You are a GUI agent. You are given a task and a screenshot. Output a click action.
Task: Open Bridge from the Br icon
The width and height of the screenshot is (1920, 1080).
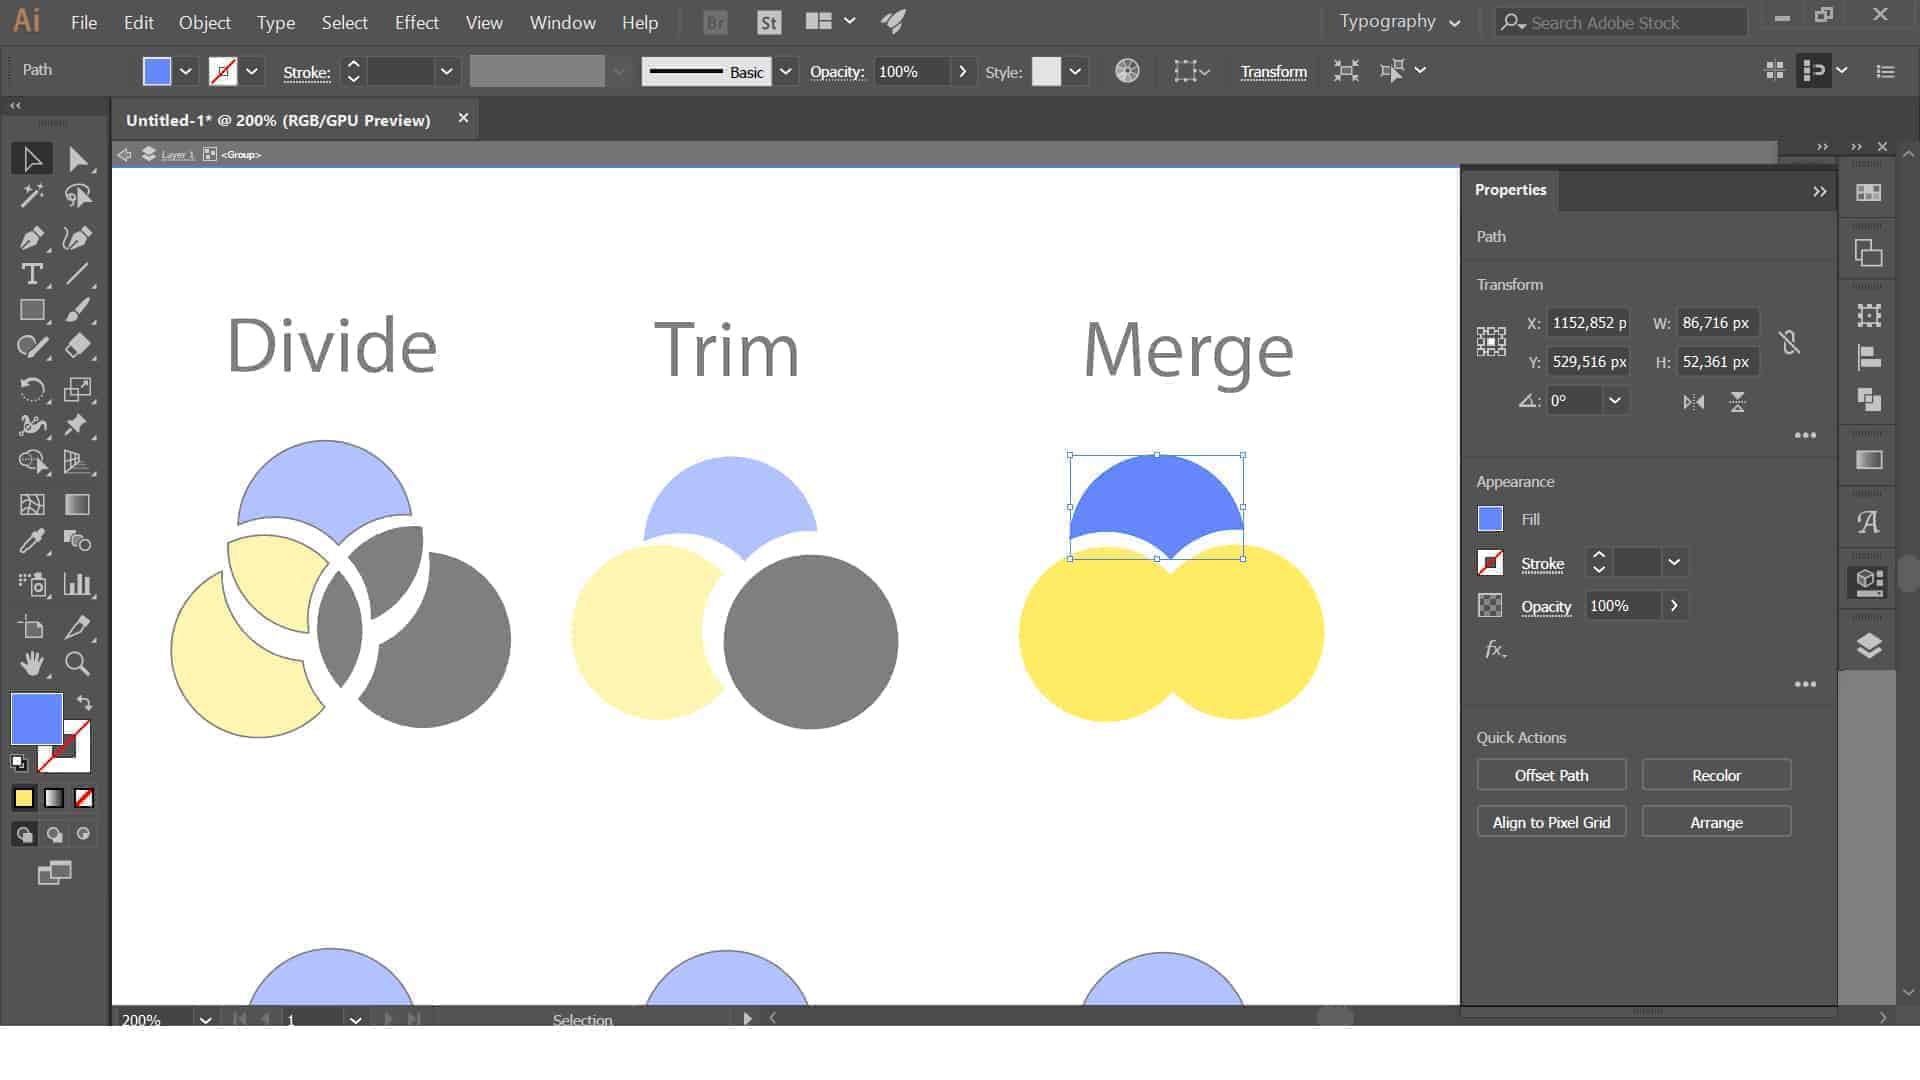click(x=715, y=22)
